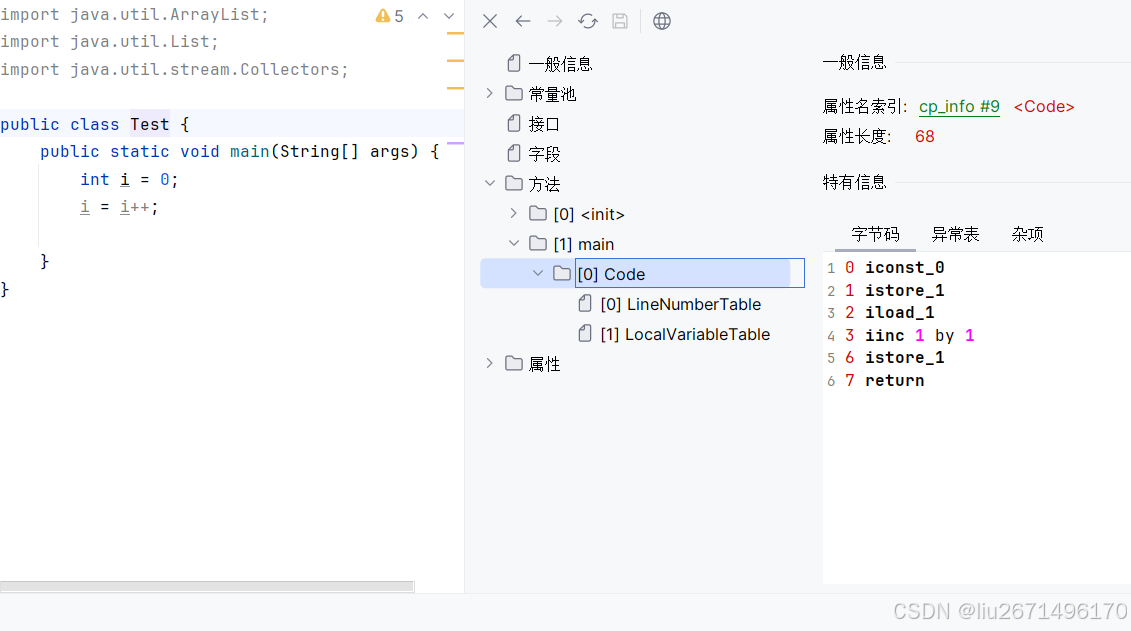
Task: Open [1] LocalVariableTable entry
Action: pos(685,335)
